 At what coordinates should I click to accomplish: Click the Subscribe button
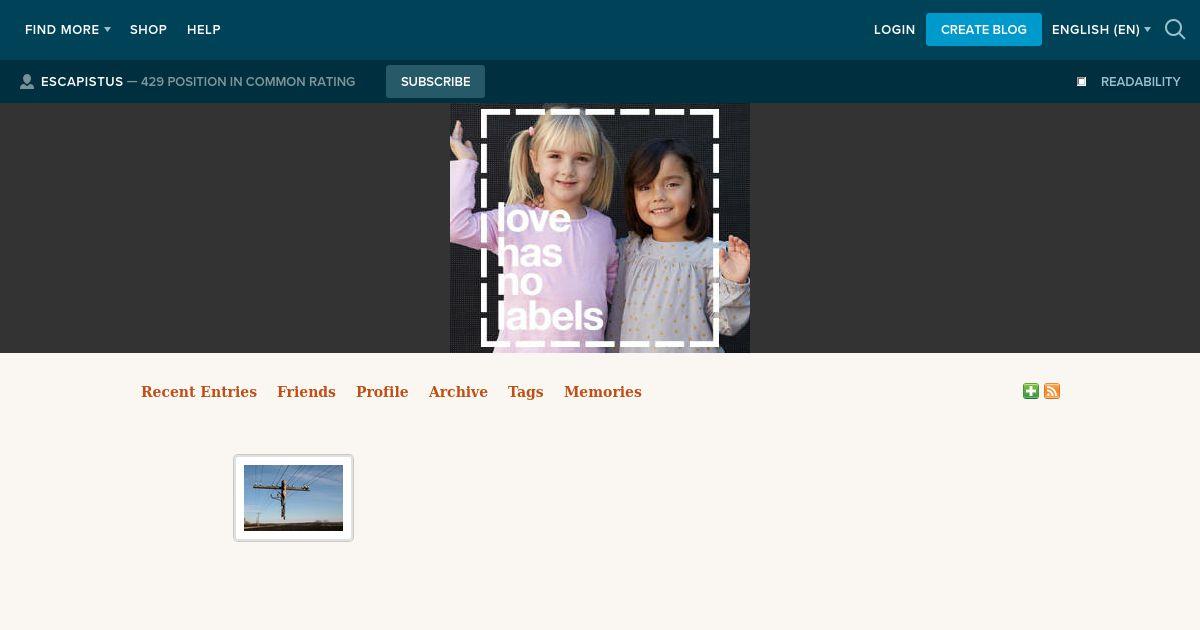435,82
